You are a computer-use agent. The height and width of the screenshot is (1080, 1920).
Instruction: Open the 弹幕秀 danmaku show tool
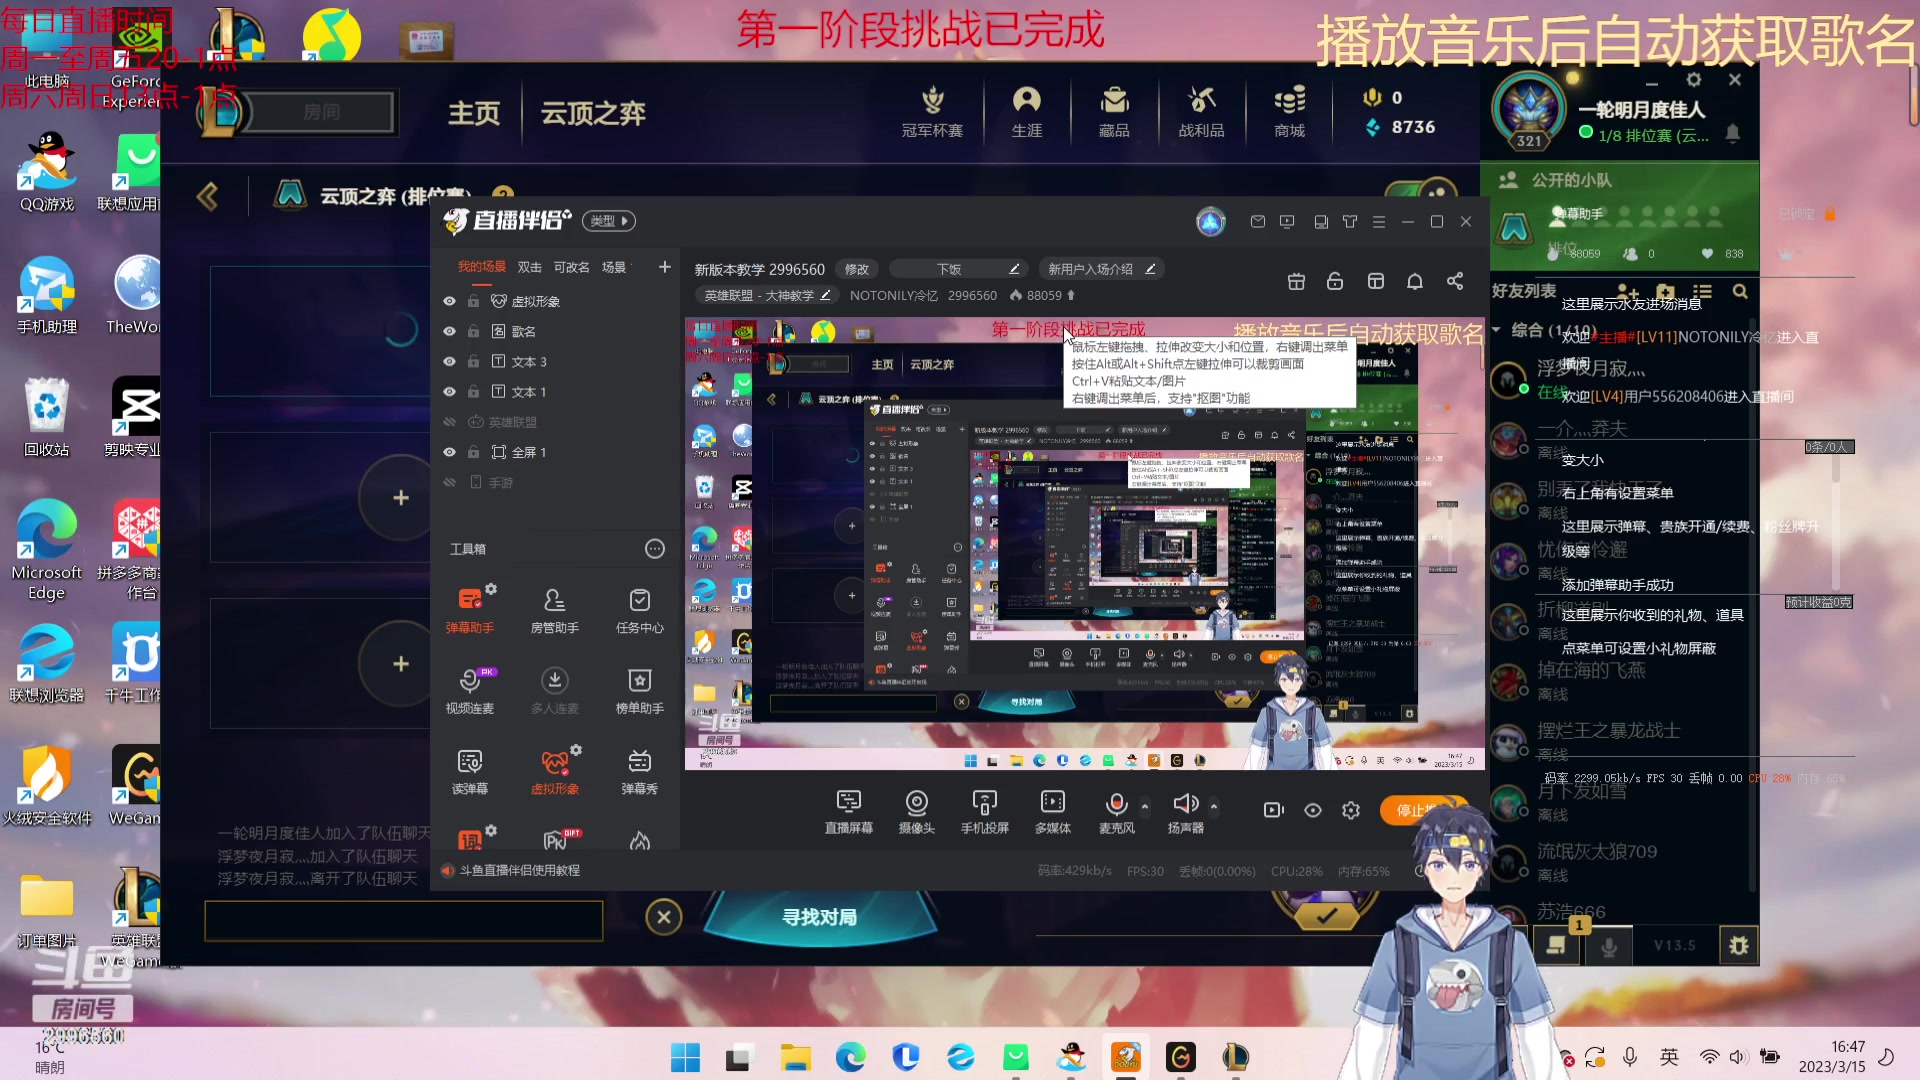point(639,771)
